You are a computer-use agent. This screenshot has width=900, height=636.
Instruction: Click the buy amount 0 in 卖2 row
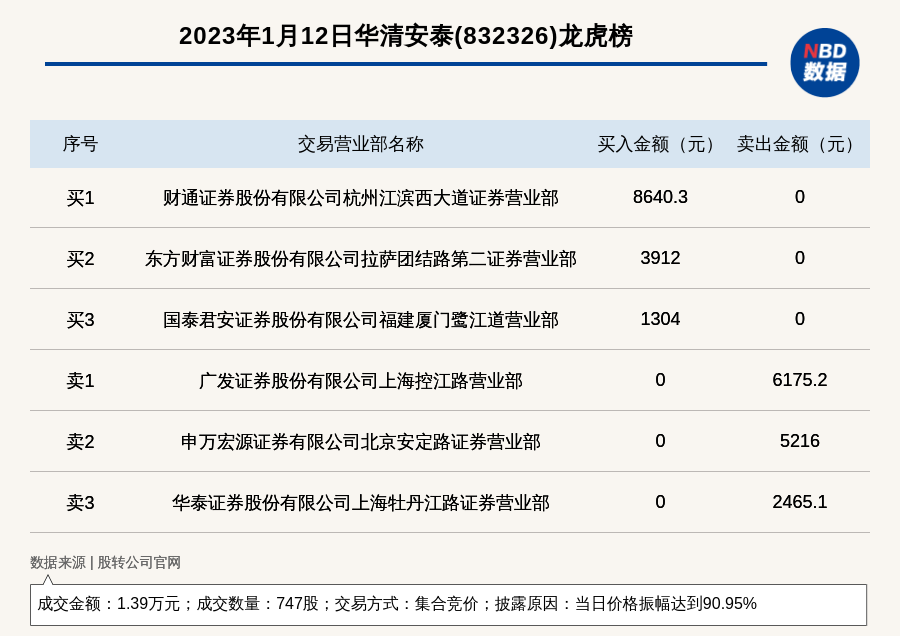click(660, 440)
